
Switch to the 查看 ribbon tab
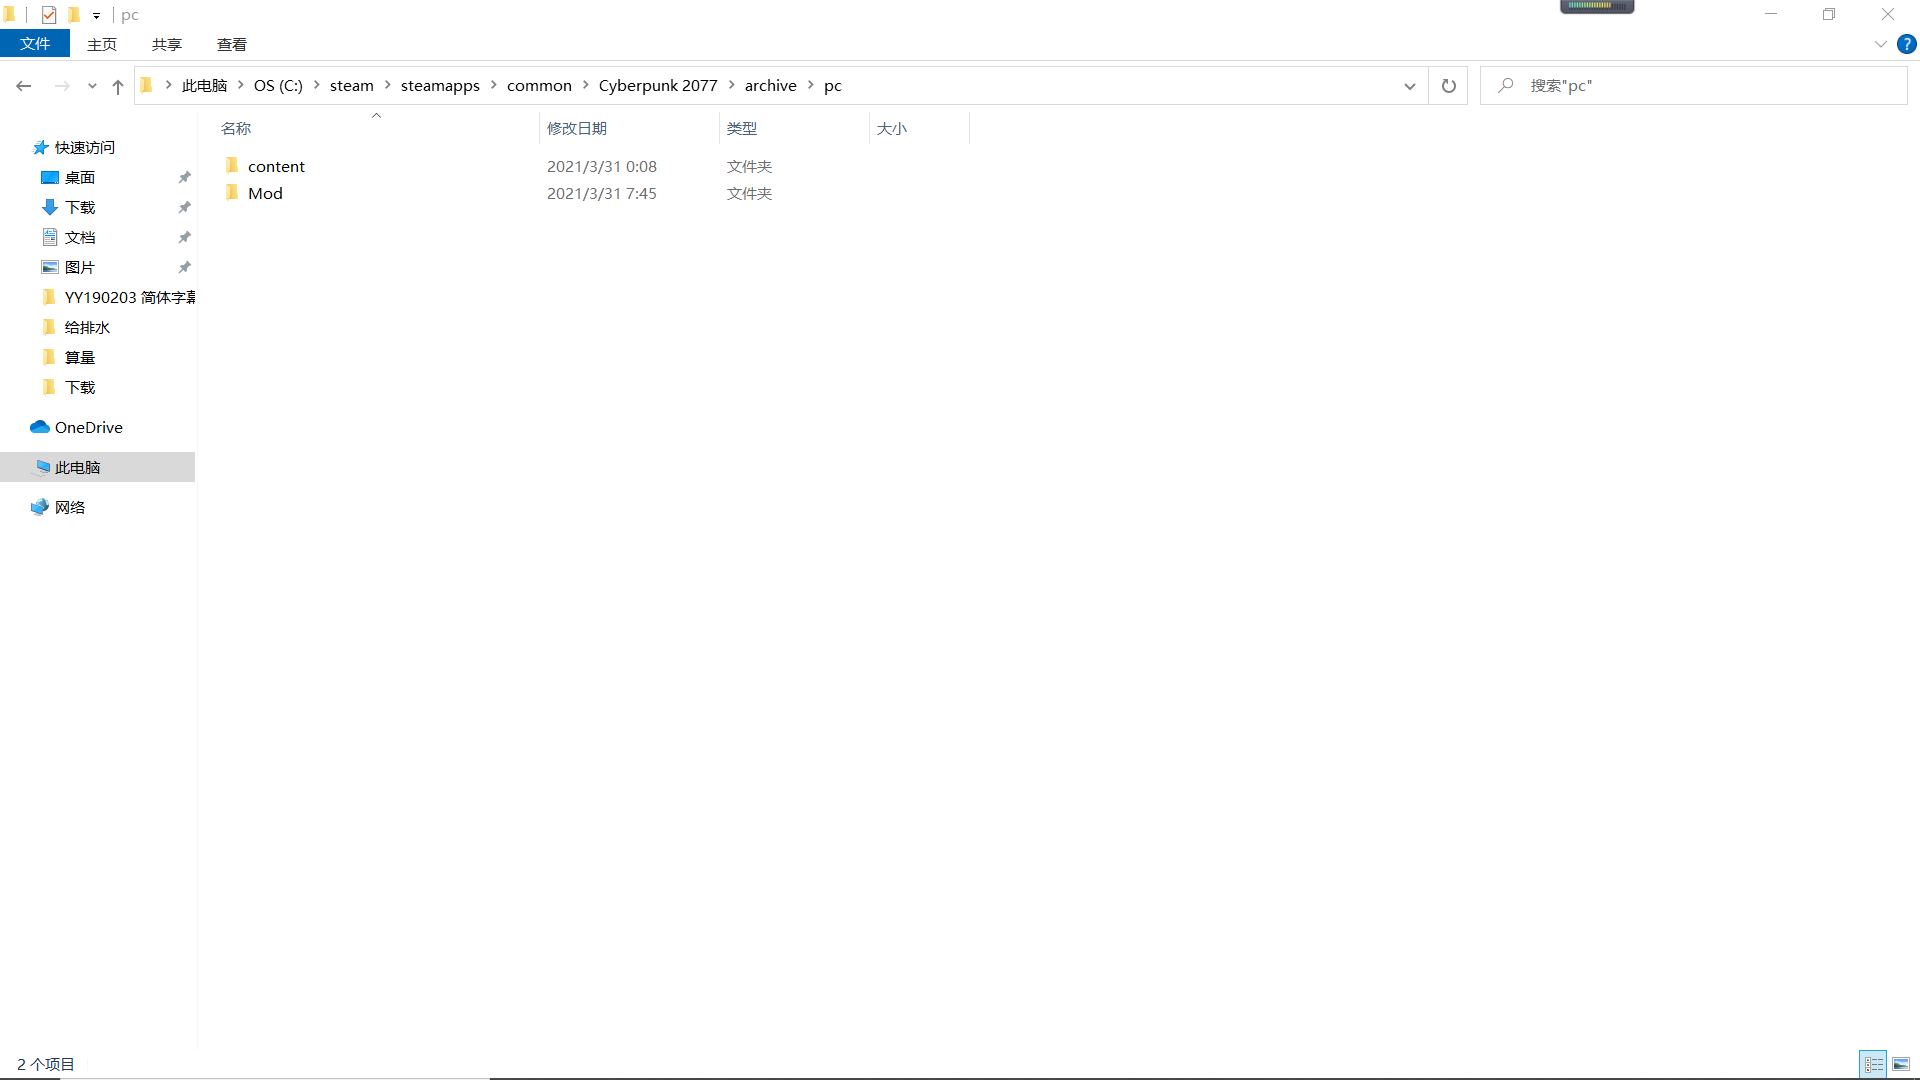tap(231, 44)
